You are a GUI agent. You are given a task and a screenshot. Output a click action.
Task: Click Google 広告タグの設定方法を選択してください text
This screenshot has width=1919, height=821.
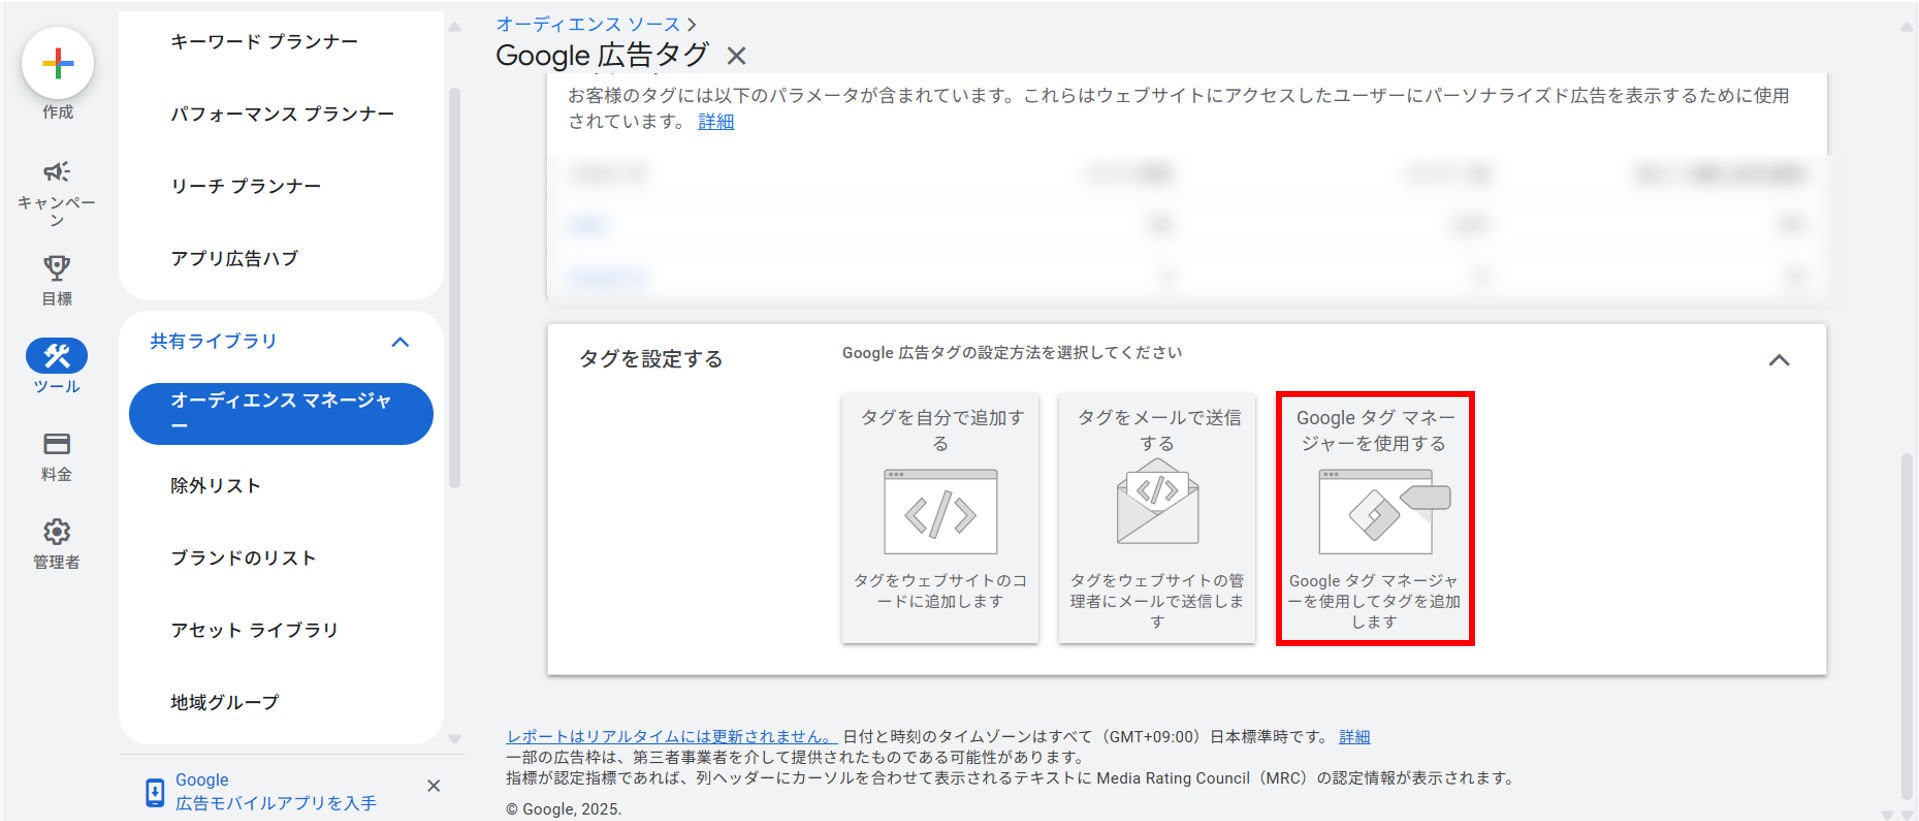tap(1012, 352)
